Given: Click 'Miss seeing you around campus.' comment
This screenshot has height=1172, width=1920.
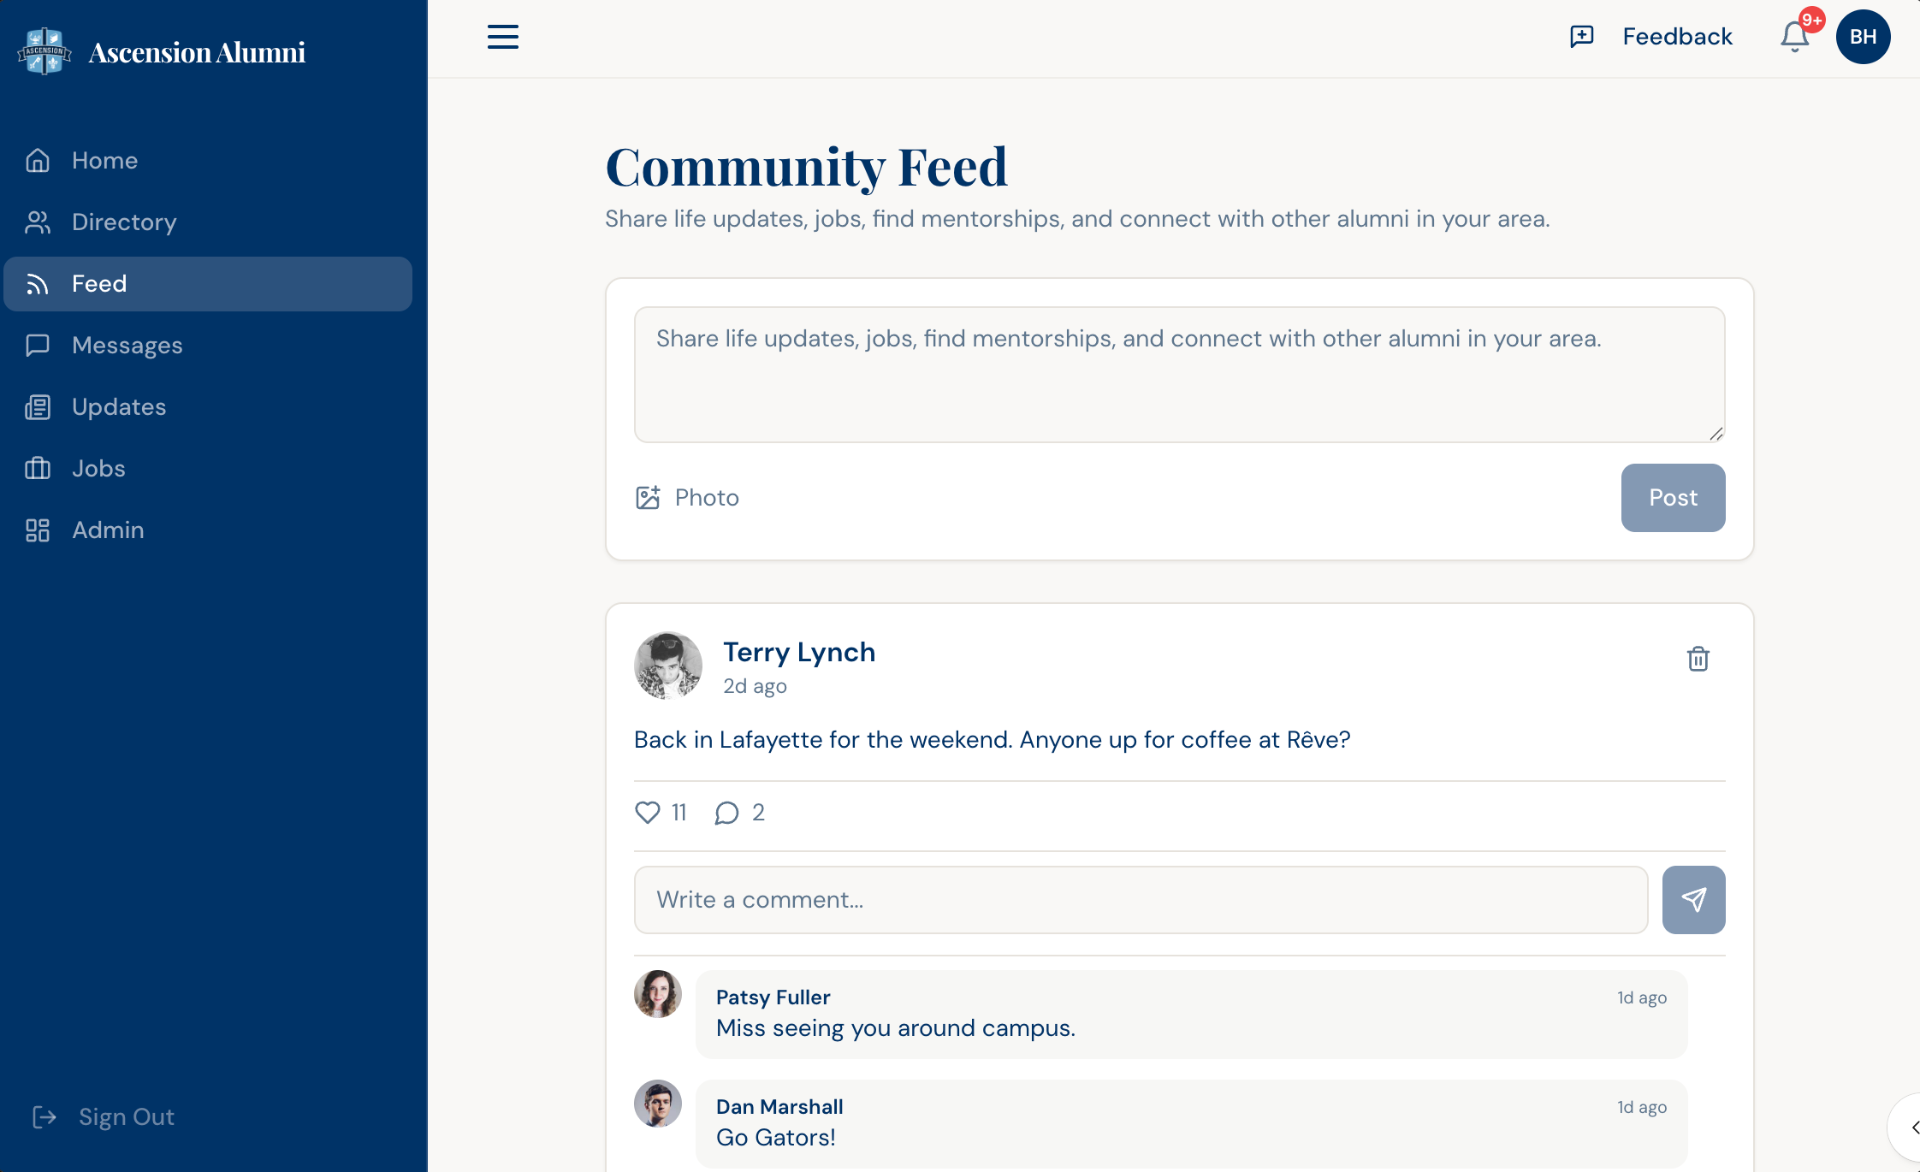Looking at the screenshot, I should pyautogui.click(x=895, y=1029).
